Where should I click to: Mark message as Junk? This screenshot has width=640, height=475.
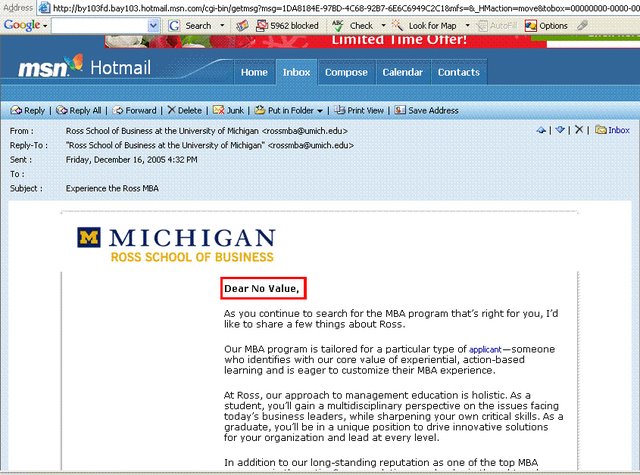[229, 110]
